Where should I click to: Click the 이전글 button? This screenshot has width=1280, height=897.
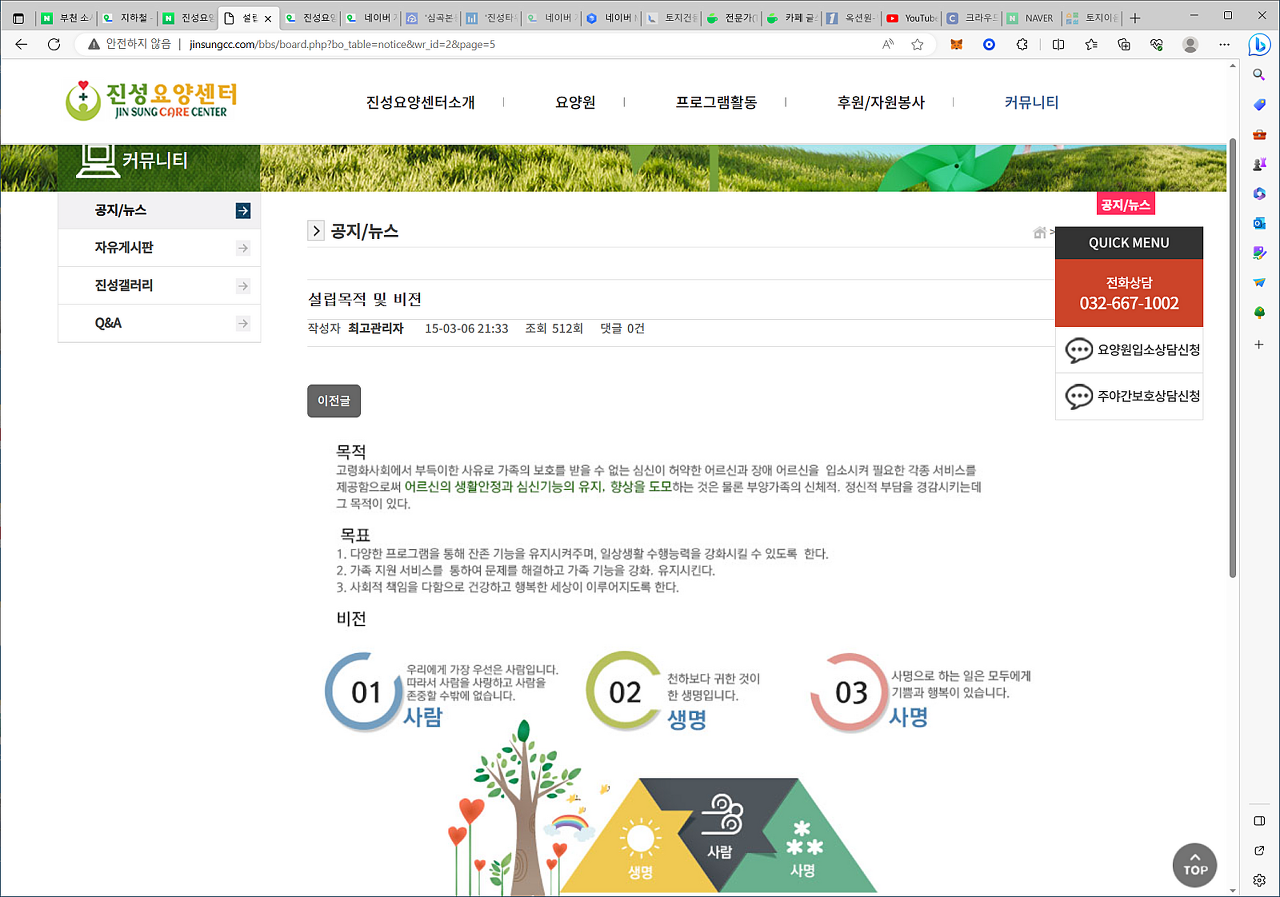coord(334,401)
